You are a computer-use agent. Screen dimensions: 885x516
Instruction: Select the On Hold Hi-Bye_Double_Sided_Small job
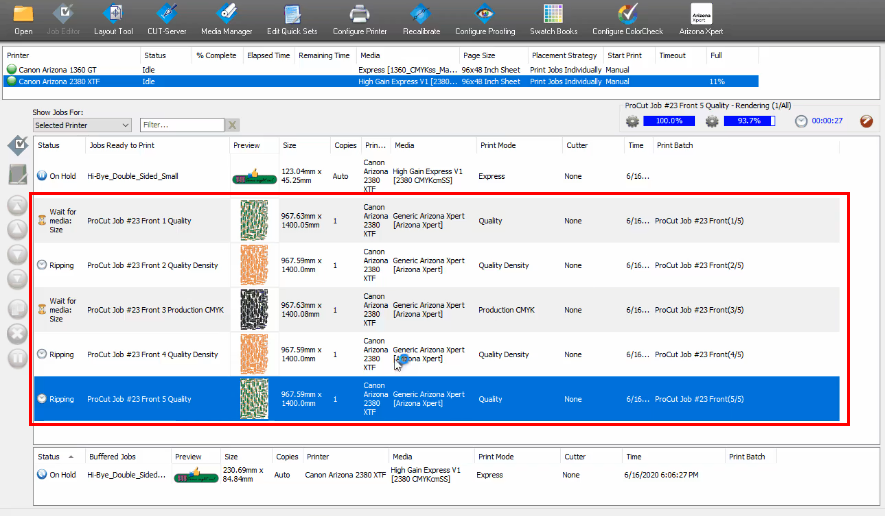click(136, 176)
